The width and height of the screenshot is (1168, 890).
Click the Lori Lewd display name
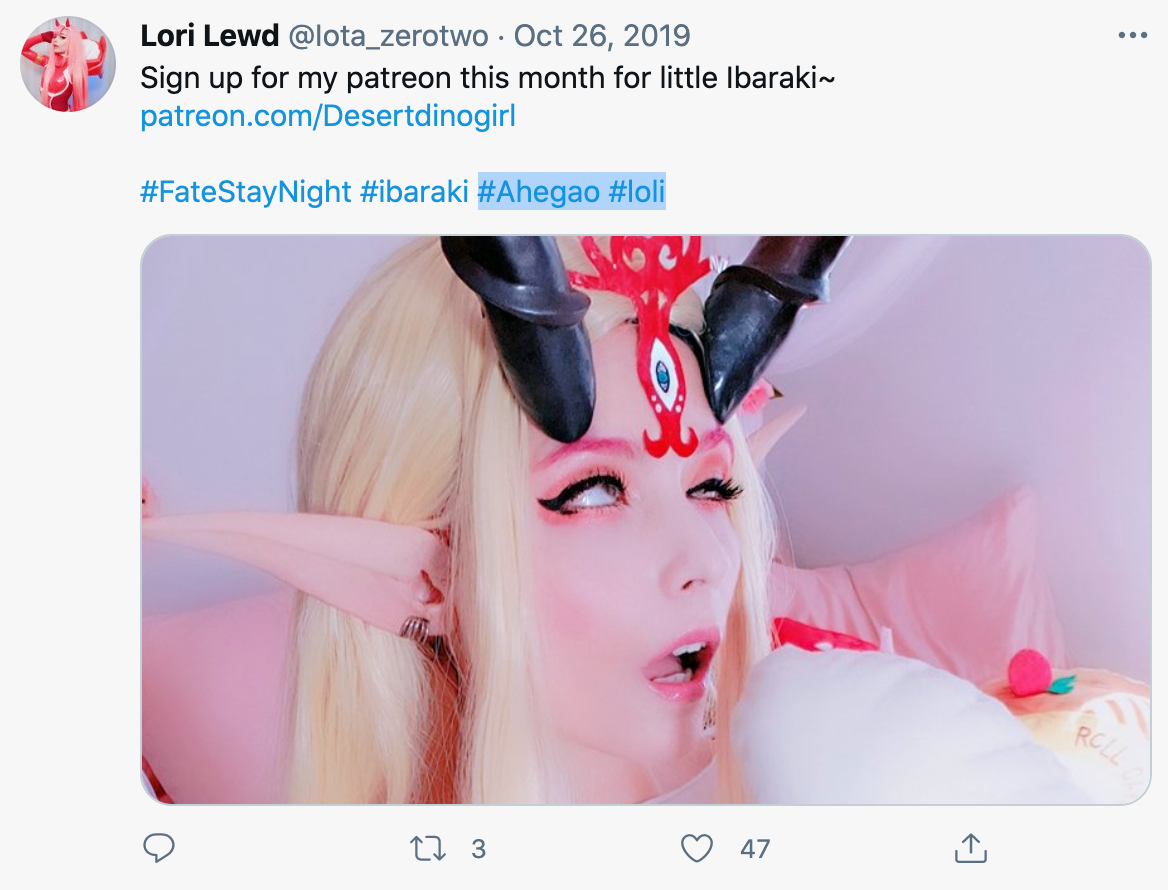(x=209, y=36)
